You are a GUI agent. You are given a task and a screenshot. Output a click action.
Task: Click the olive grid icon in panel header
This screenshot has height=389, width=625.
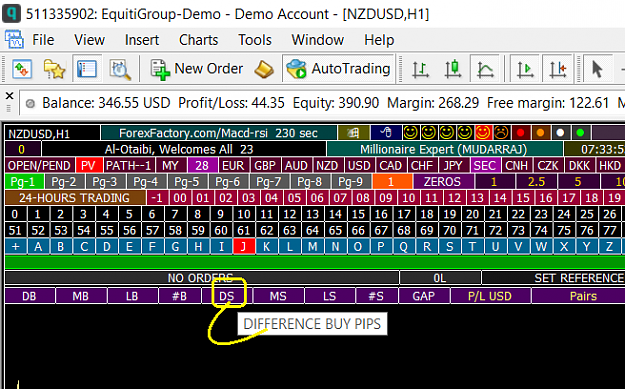tap(354, 132)
